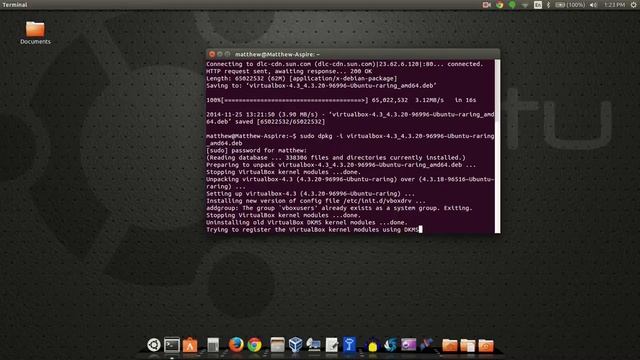Click the terminal vertical scrollbar
Screen dimensions: 640x360
497,146
